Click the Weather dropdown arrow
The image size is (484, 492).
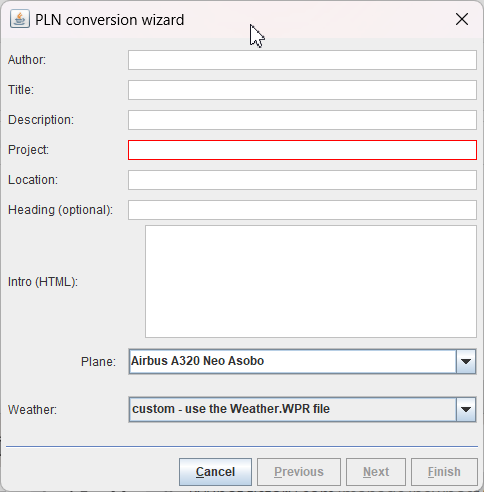tap(466, 409)
